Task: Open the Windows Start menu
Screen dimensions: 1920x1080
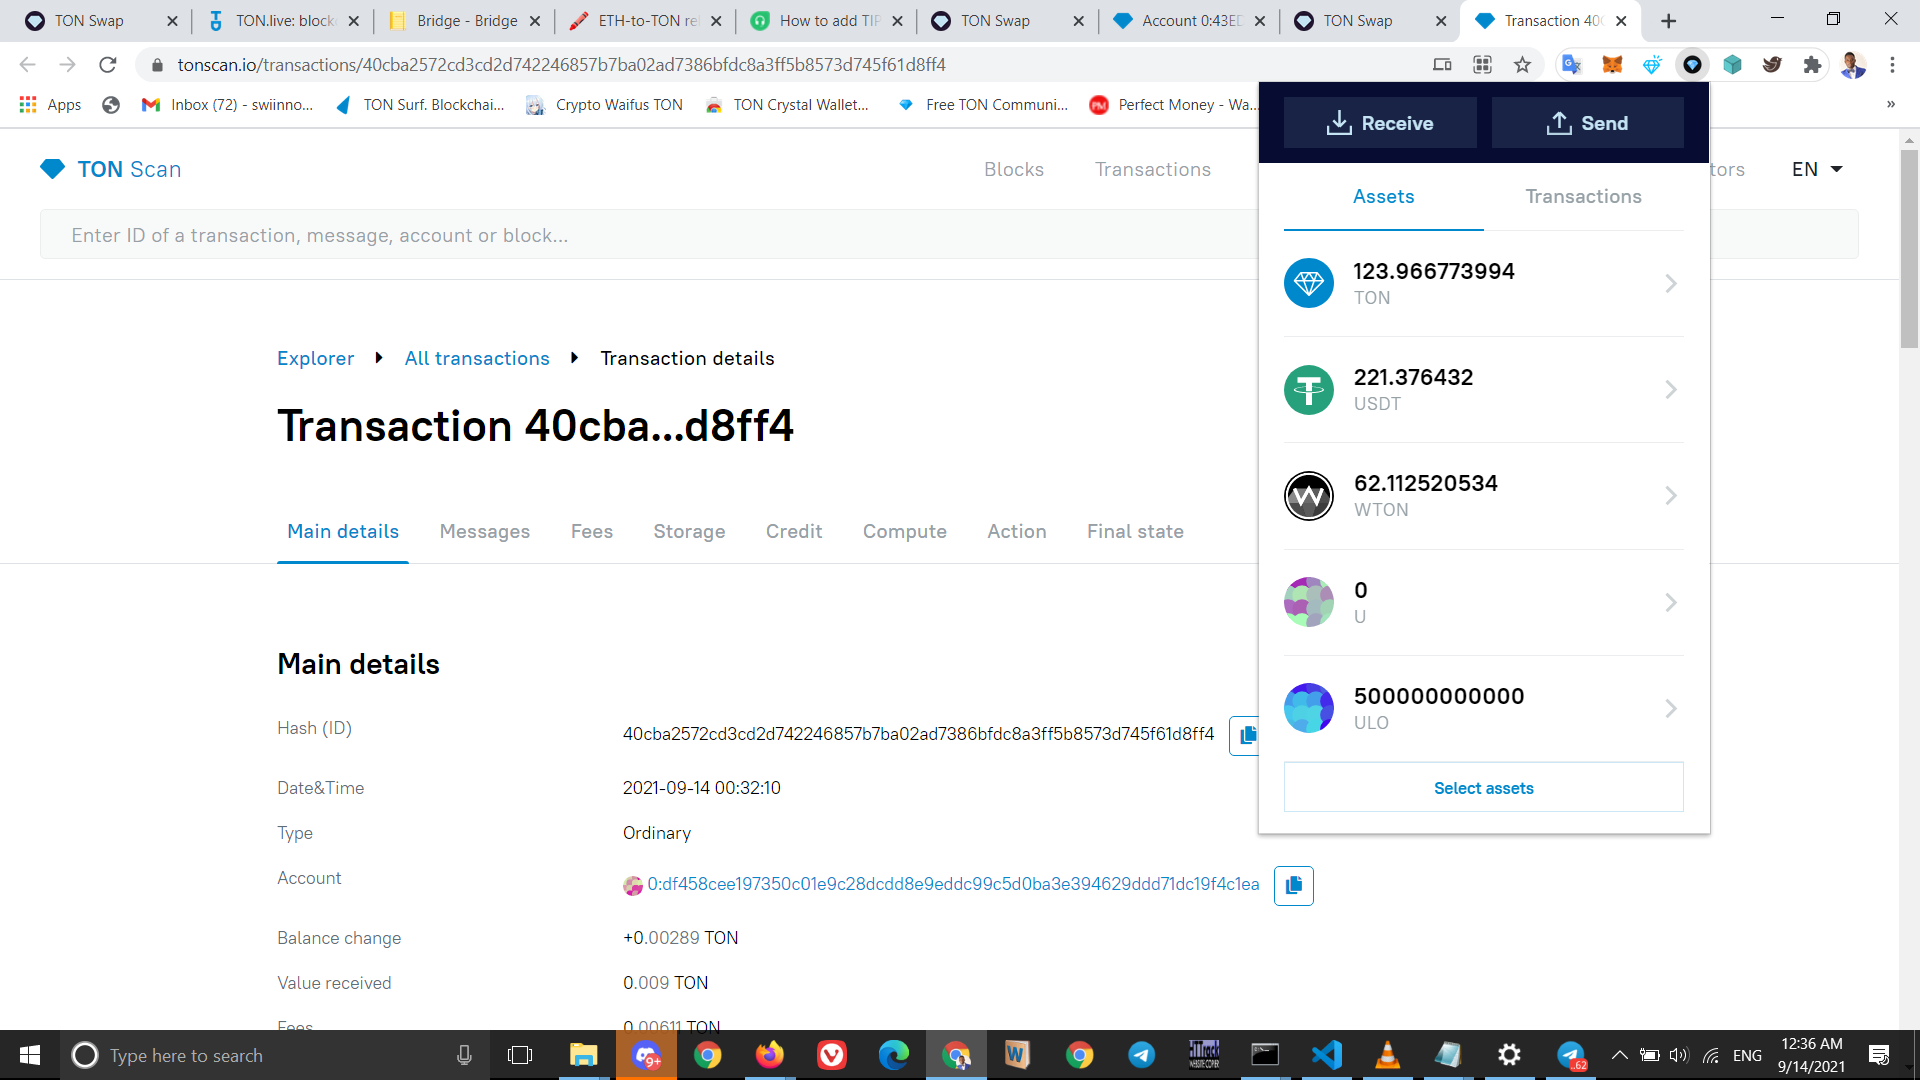Action: 30,1055
